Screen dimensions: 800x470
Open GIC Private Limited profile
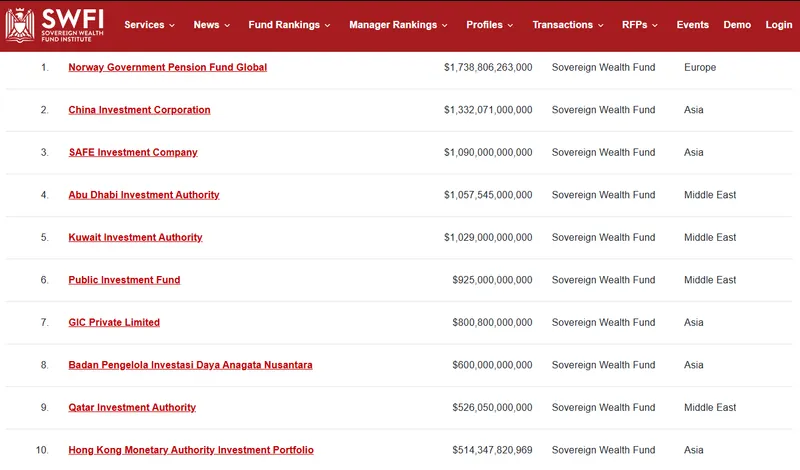tap(114, 323)
